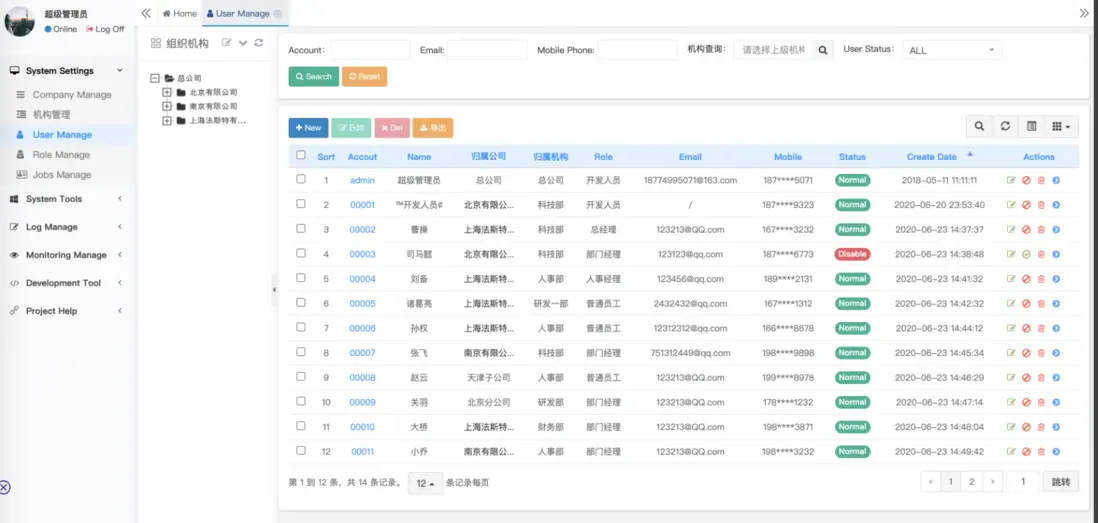Select the checkbox for row 5 刘备
This screenshot has width=1098, height=523.
point(301,278)
